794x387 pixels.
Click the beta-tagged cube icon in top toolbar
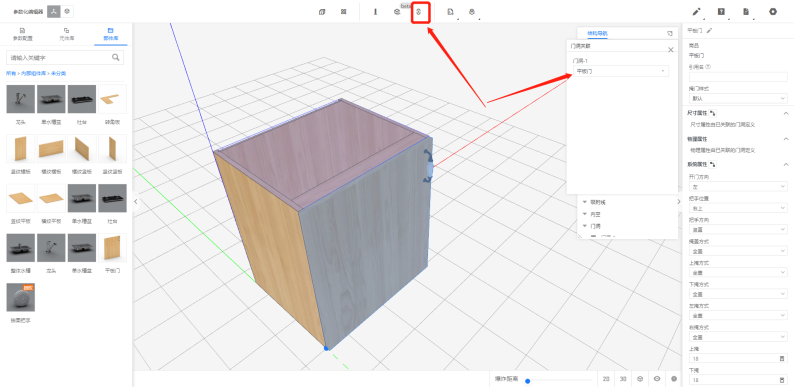[397, 12]
